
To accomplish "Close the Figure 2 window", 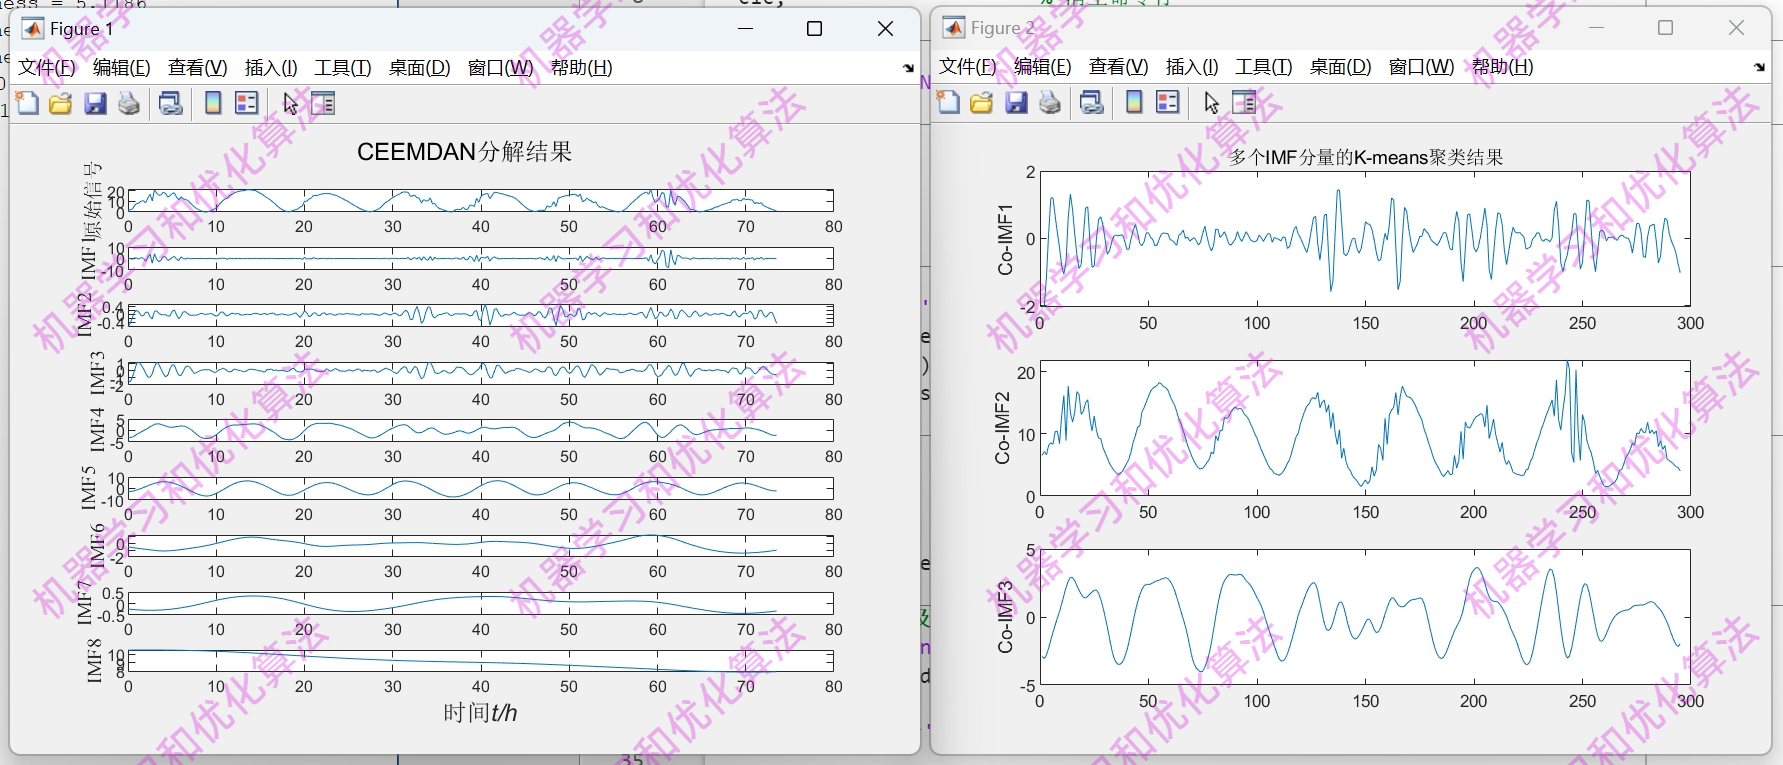I will (x=1736, y=27).
